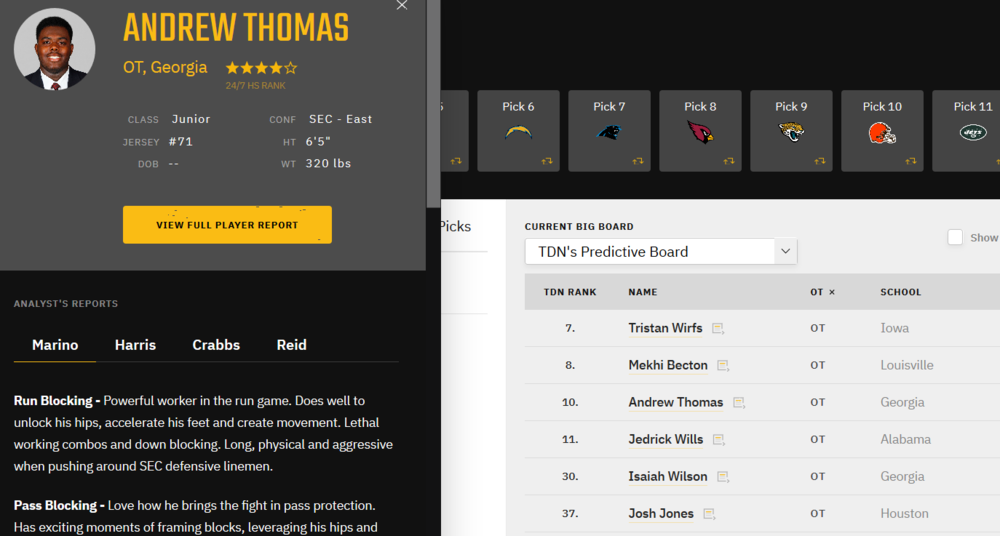This screenshot has width=1000, height=536.
Task: Sort by the NAME column header
Action: (642, 292)
